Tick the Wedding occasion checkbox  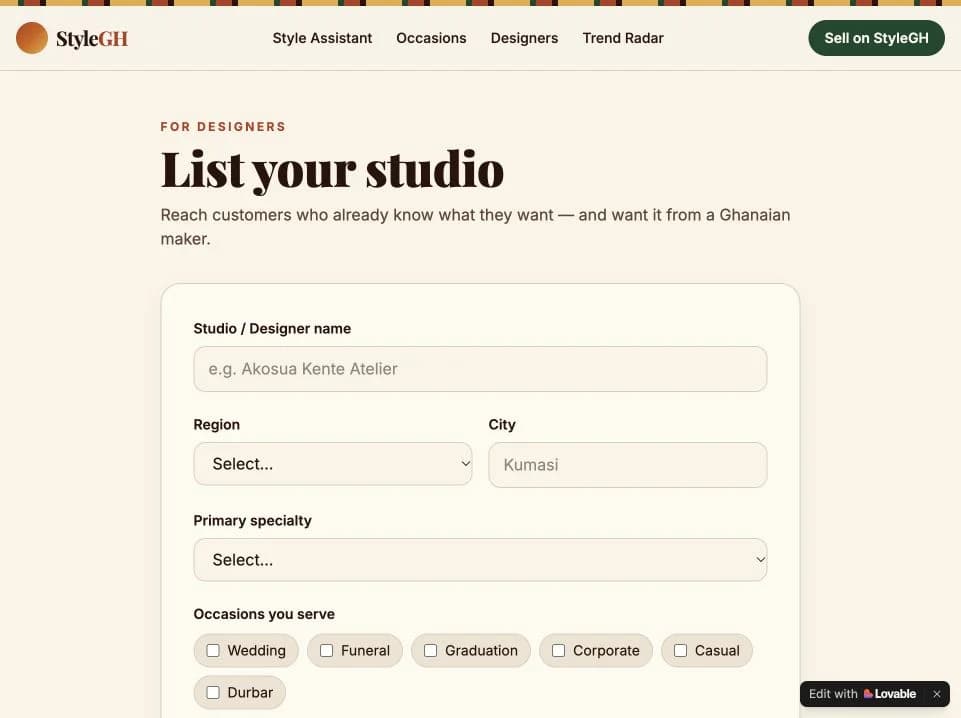213,650
